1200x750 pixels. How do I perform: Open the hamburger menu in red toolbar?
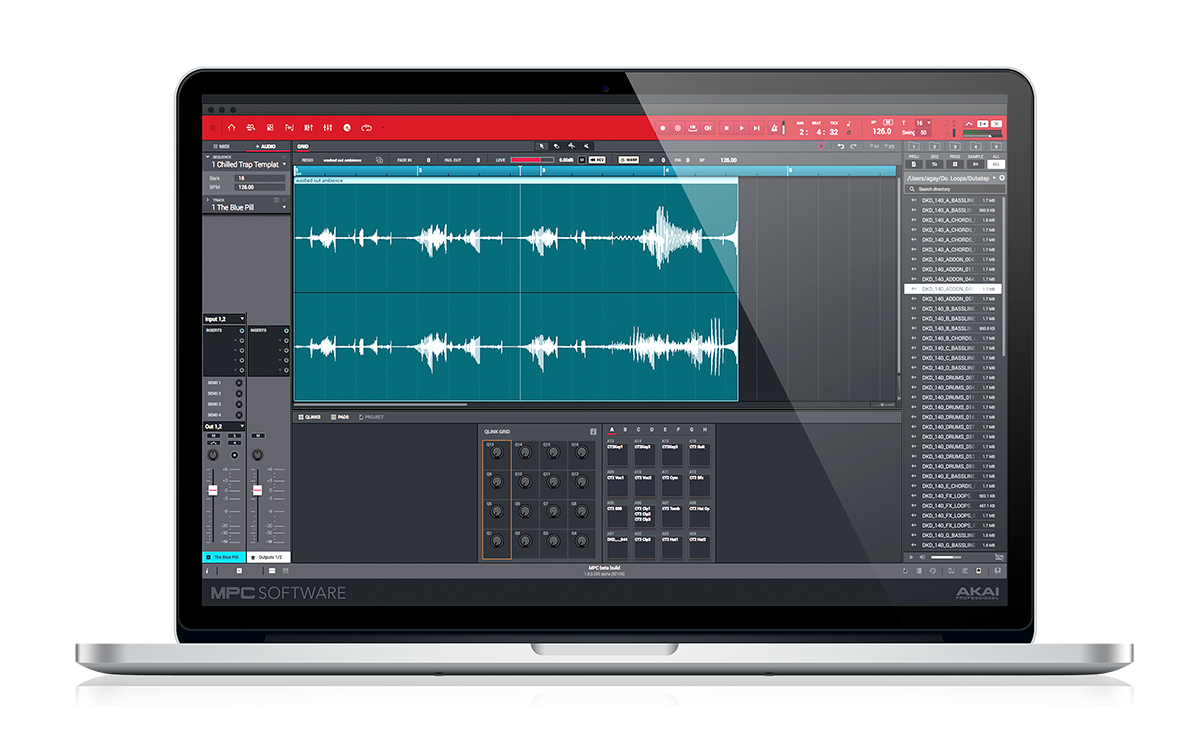coord(213,128)
